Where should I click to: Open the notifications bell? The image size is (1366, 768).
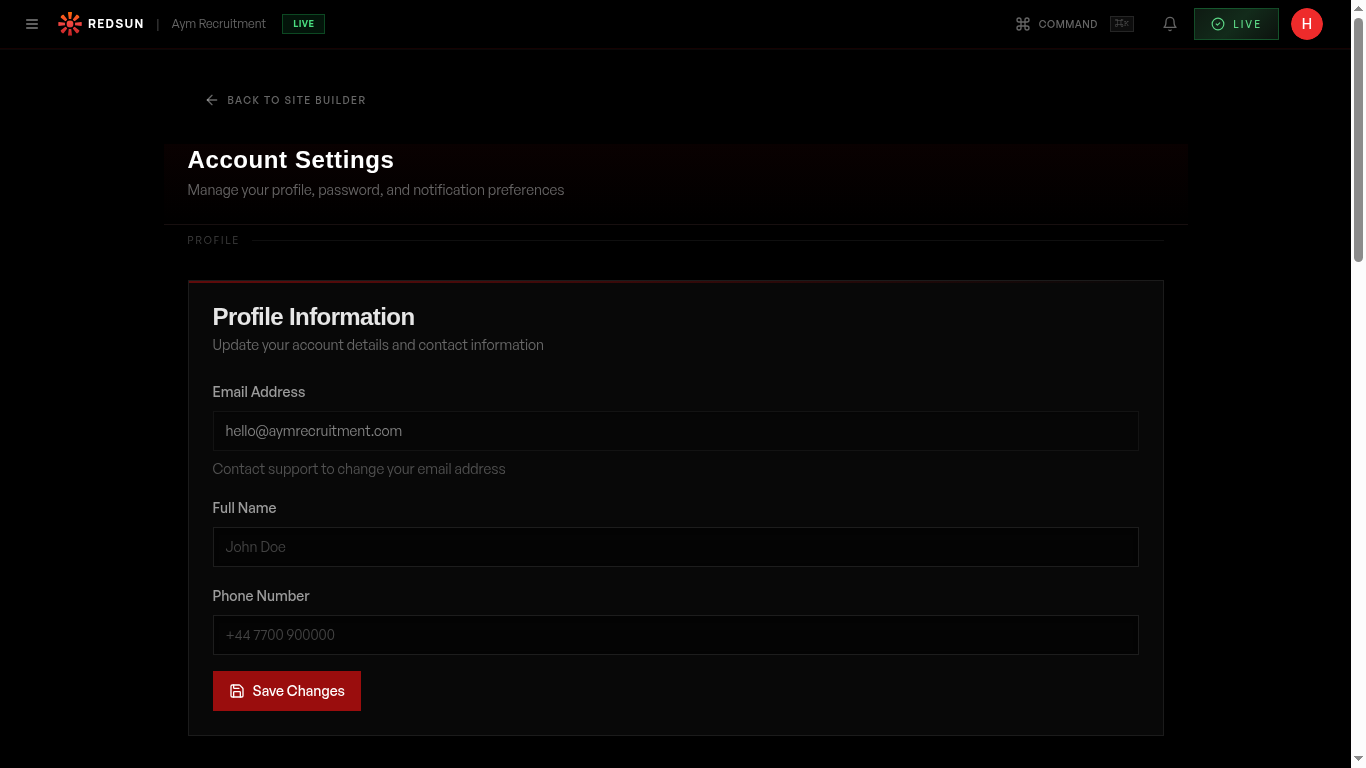point(1169,23)
